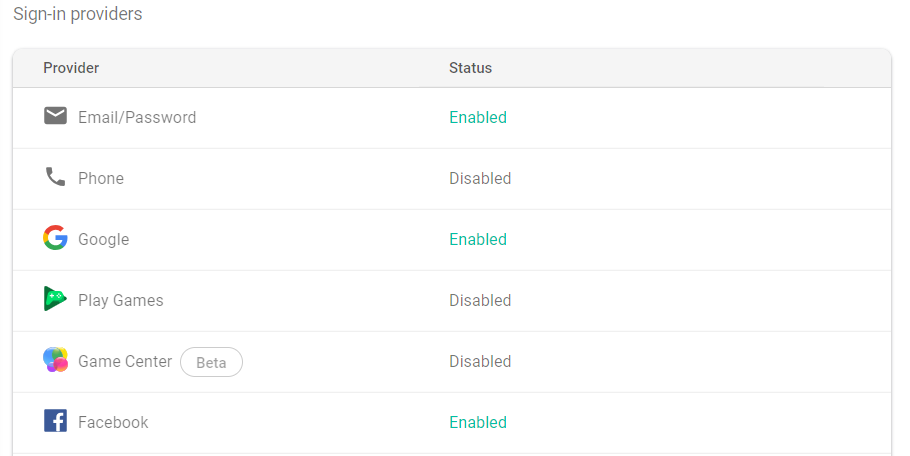Click the Beta badge next to Game Center

pyautogui.click(x=211, y=362)
